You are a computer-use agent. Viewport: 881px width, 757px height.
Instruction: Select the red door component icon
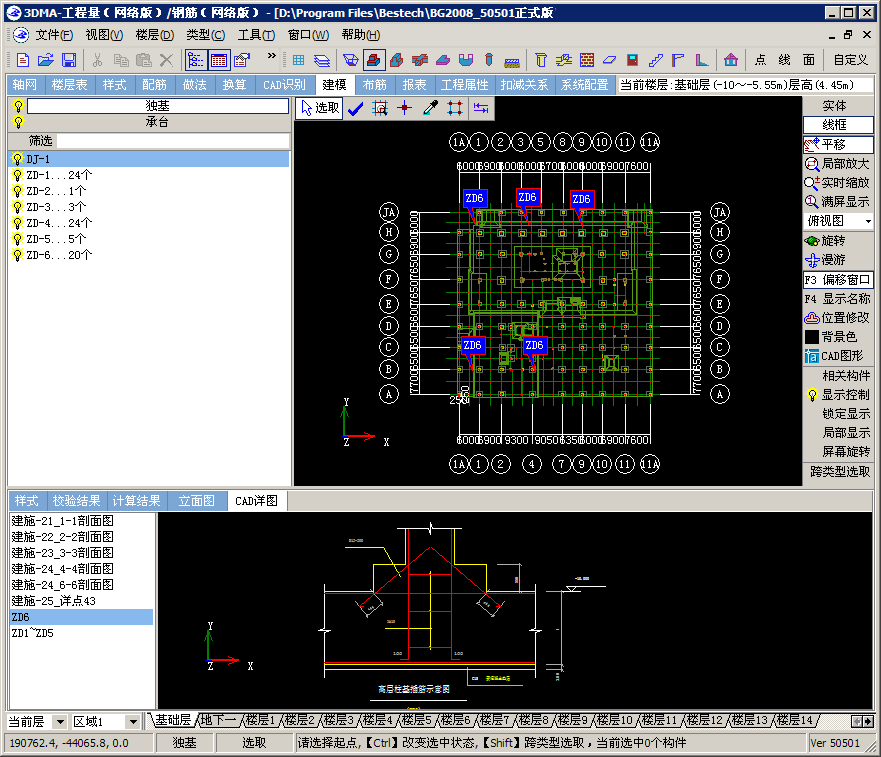coord(633,60)
